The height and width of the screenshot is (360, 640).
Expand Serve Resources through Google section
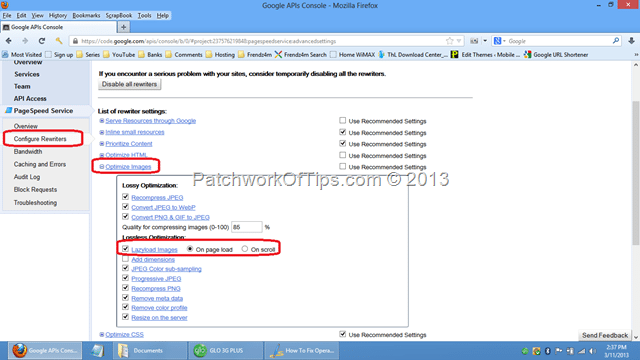[x=102, y=121]
